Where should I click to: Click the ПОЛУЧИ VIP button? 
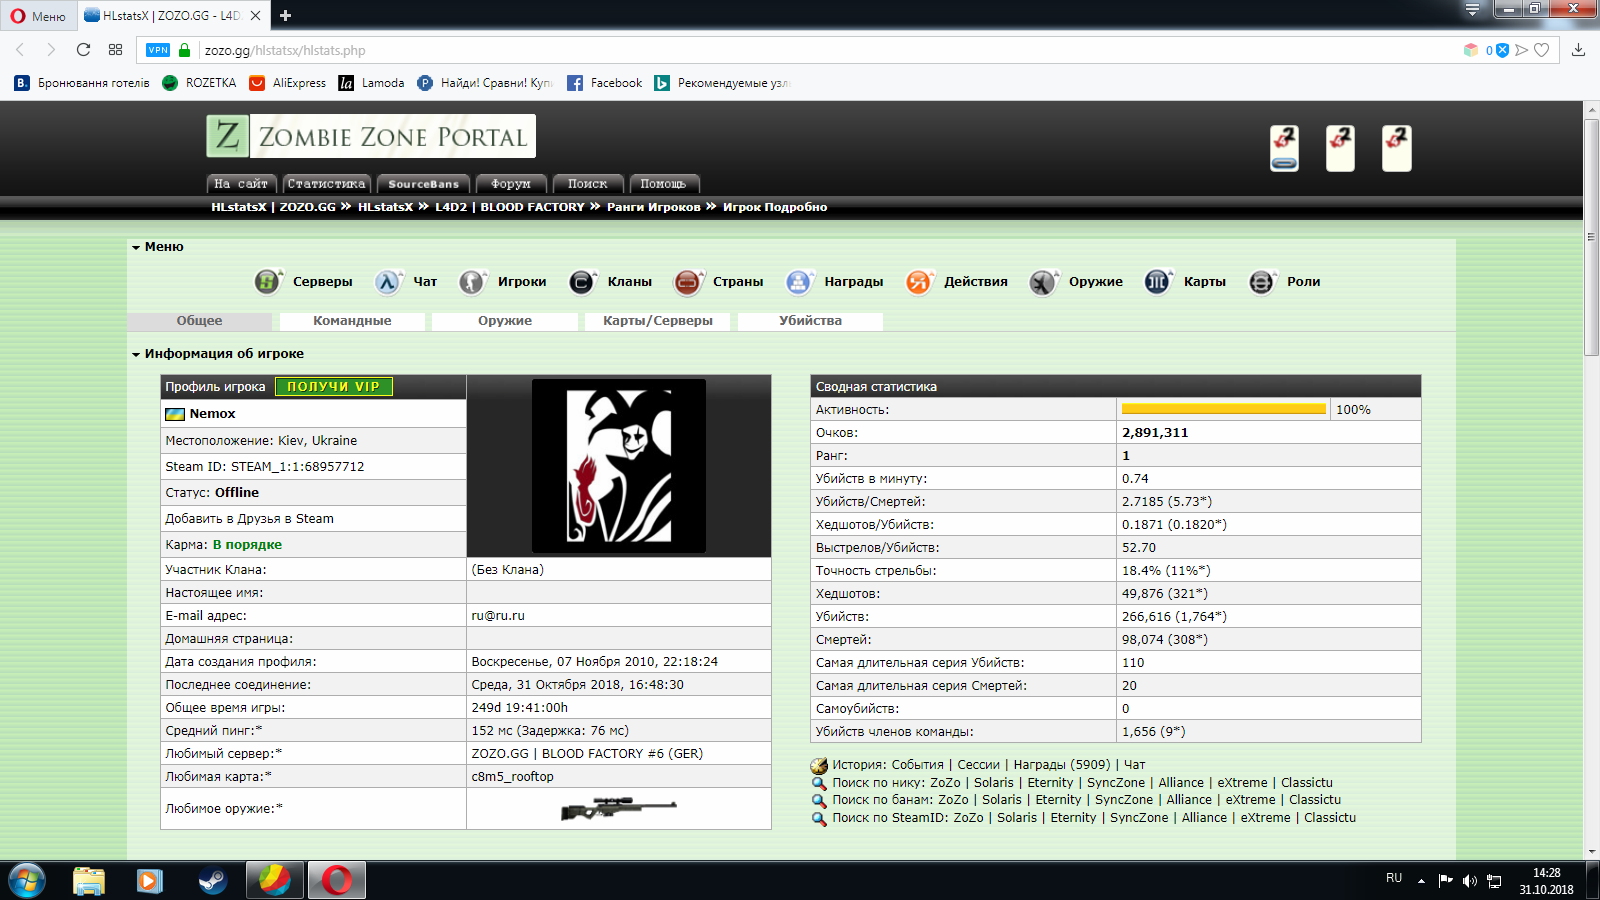[x=333, y=387]
